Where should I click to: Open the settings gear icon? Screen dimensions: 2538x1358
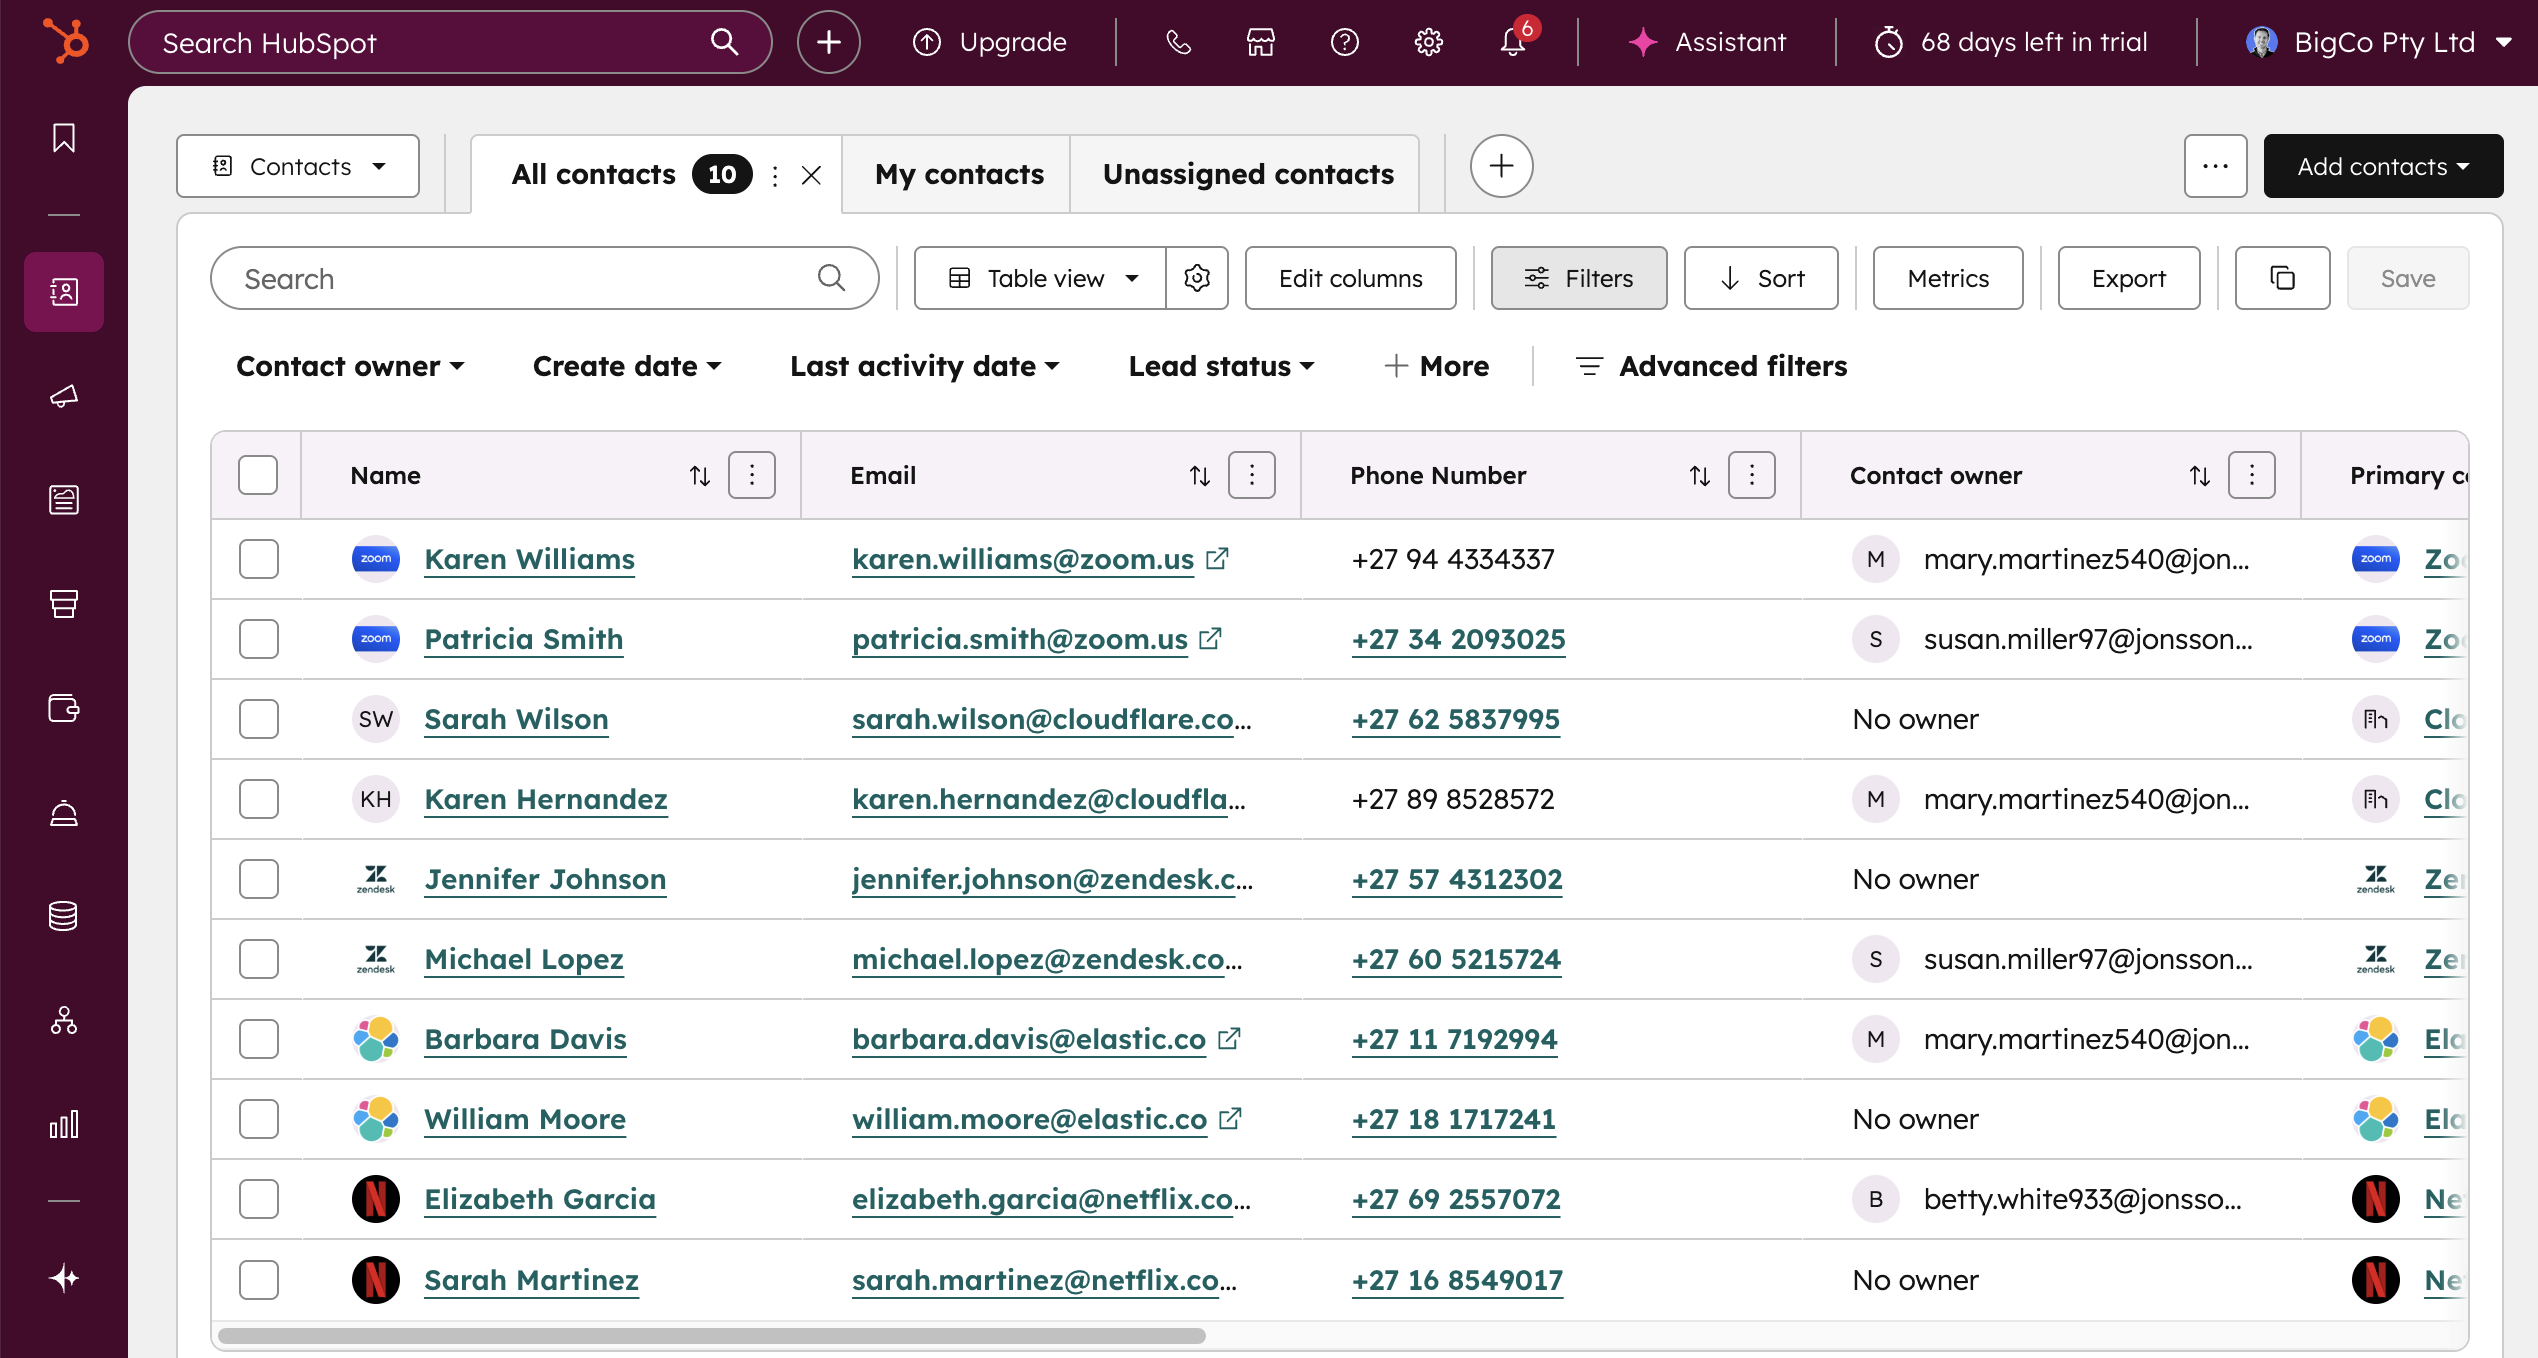[x=1428, y=42]
